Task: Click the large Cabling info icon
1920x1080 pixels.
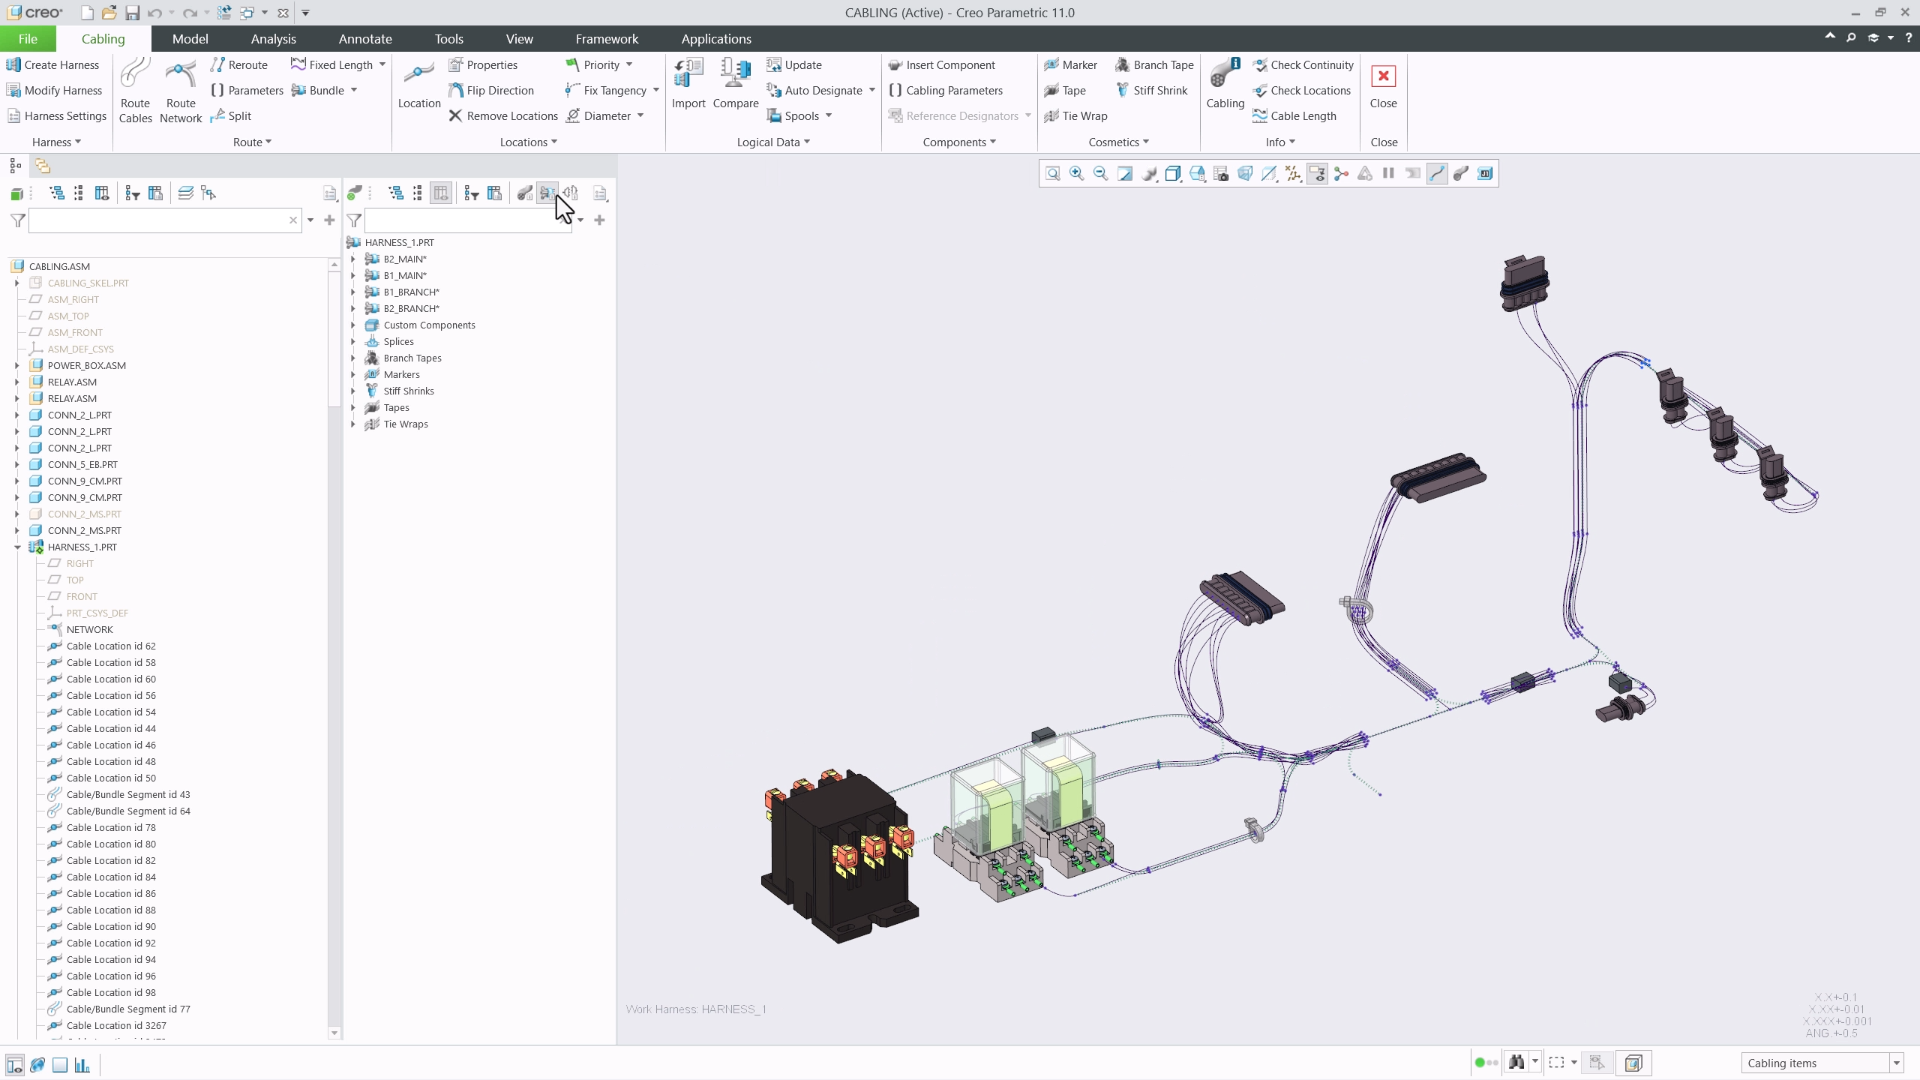Action: click(1225, 84)
